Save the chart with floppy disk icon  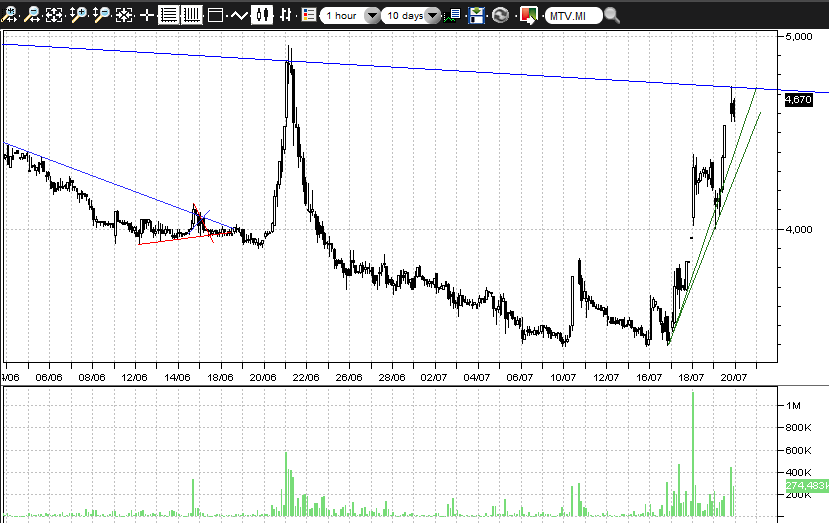(477, 15)
